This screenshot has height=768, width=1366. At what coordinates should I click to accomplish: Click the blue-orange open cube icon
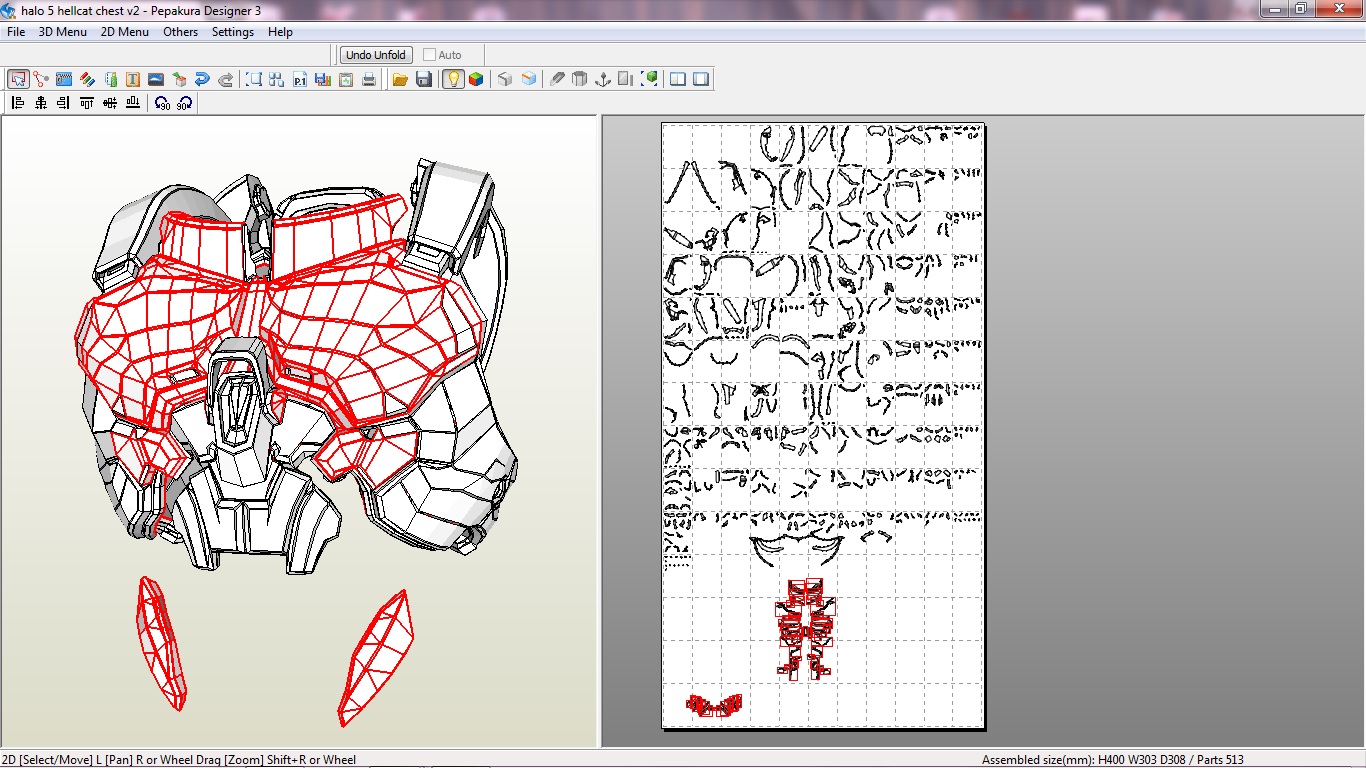(528, 79)
